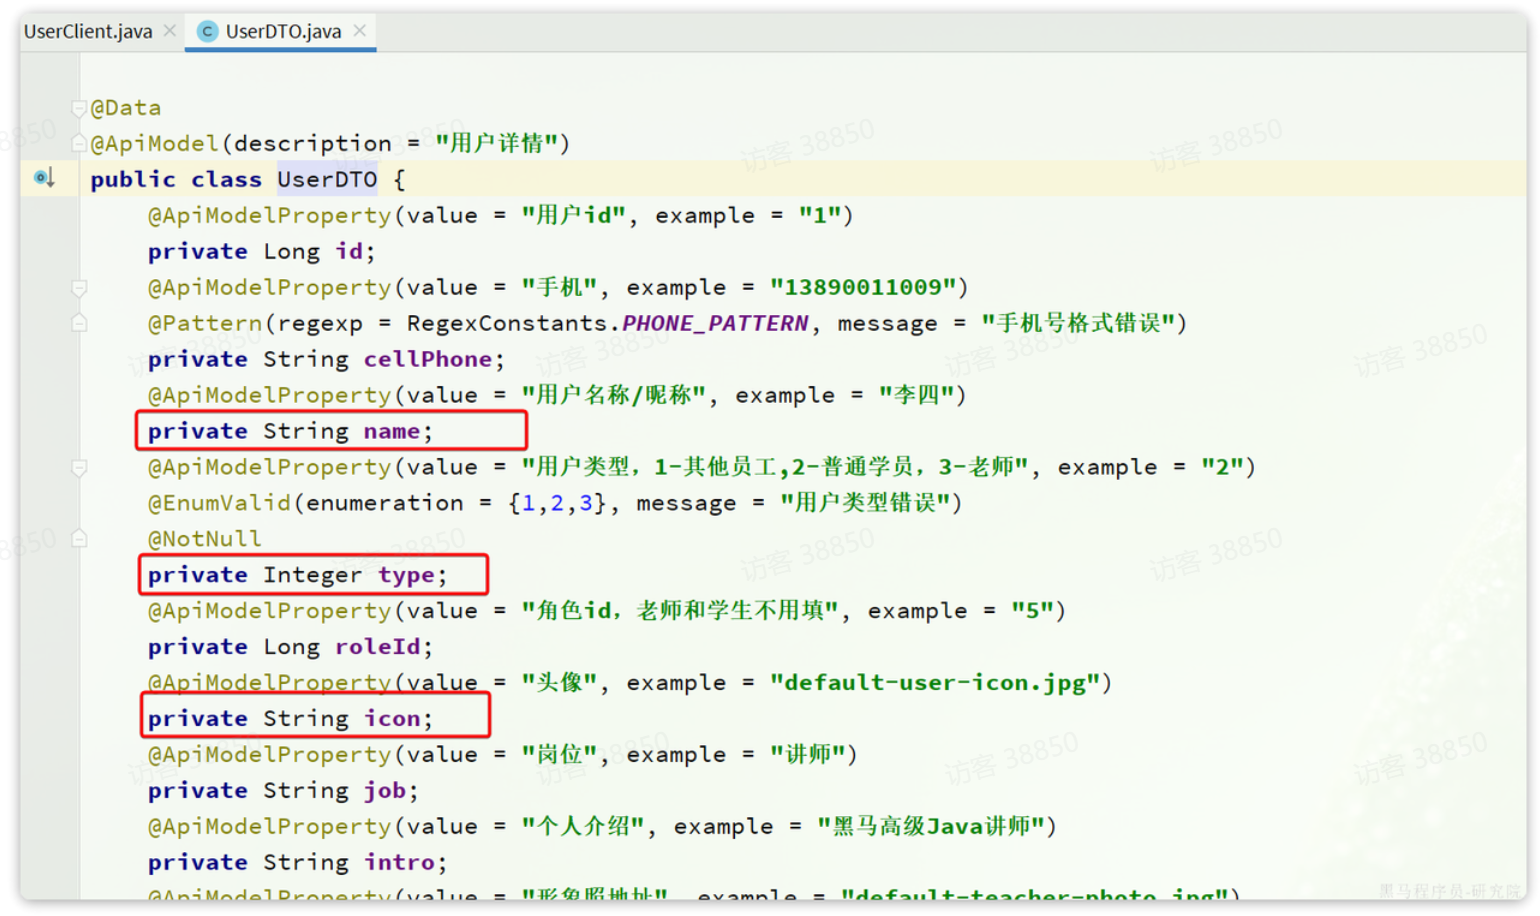Collapse fold marker at the 手机 ApiModelProperty line
This screenshot has width=1540, height=916.
point(79,288)
